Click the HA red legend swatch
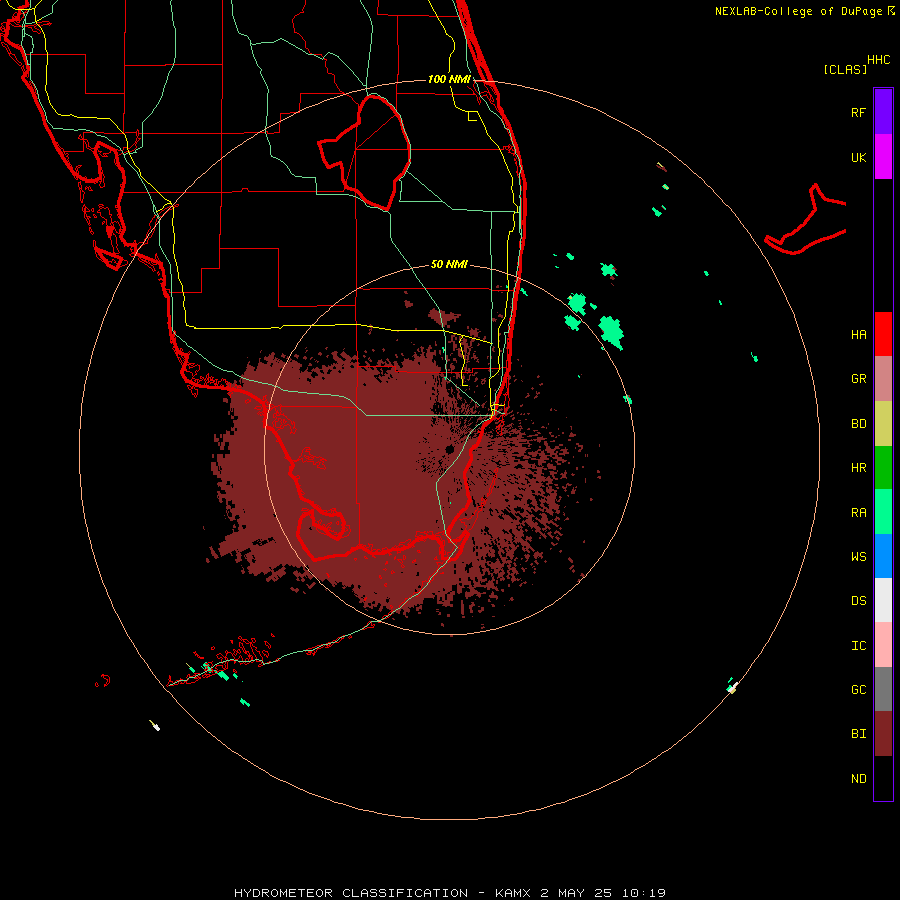Screen dimensions: 900x900 click(883, 334)
